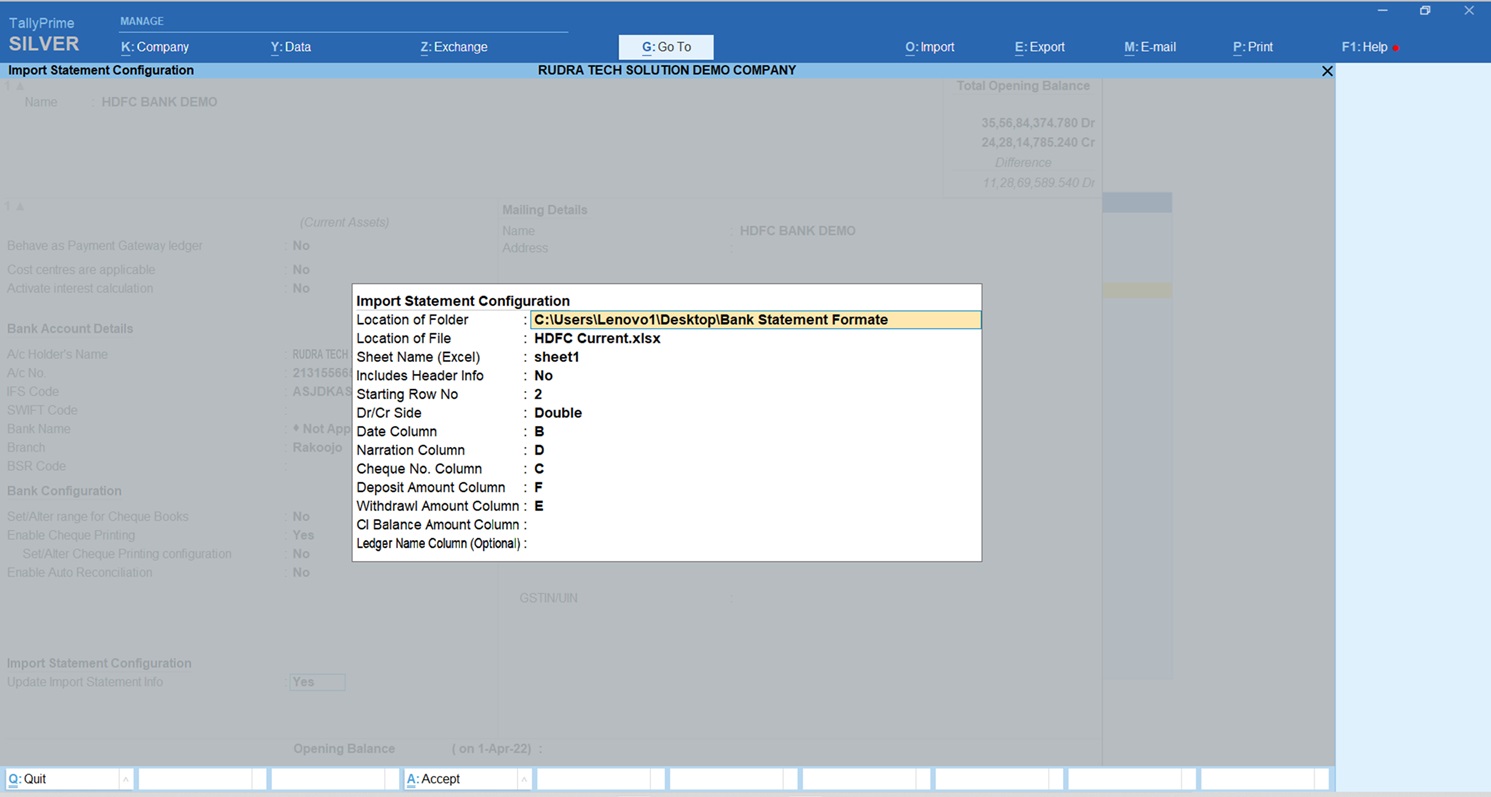This screenshot has width=1491, height=797.
Task: Open F1: Help with red notification dot
Action: 1368,47
